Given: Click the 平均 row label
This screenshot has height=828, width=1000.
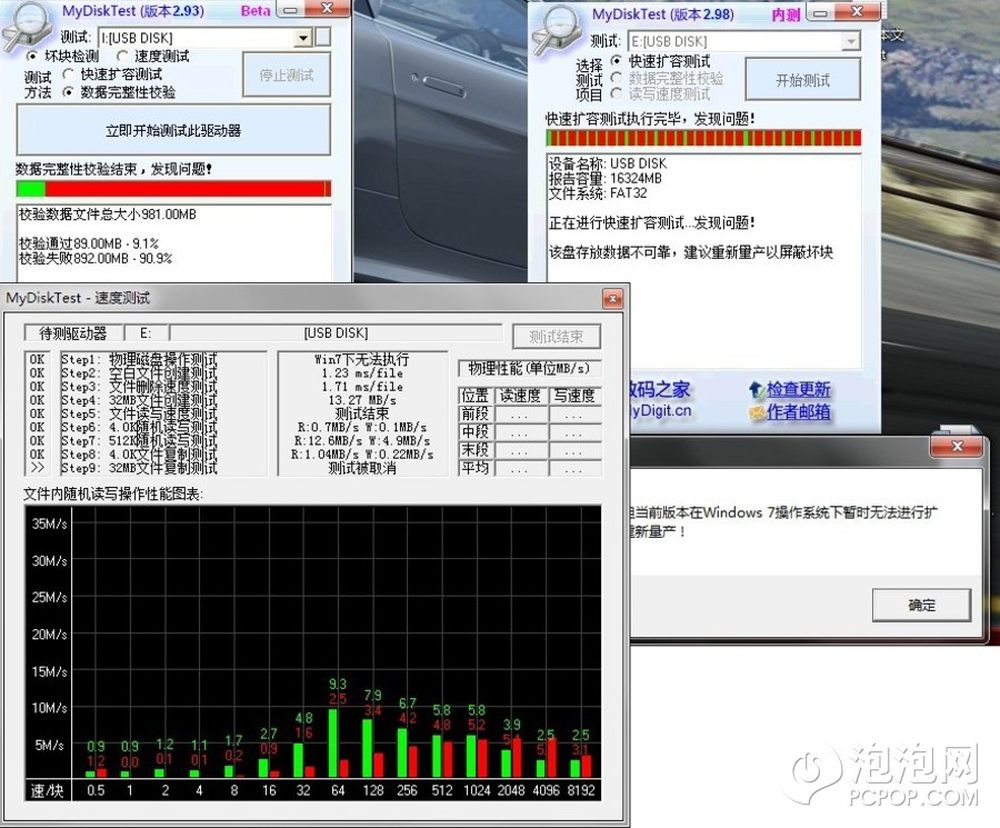Looking at the screenshot, I should [476, 468].
